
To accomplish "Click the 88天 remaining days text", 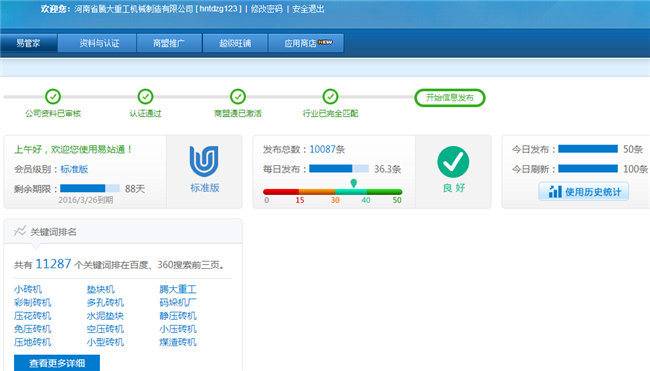I will [135, 189].
